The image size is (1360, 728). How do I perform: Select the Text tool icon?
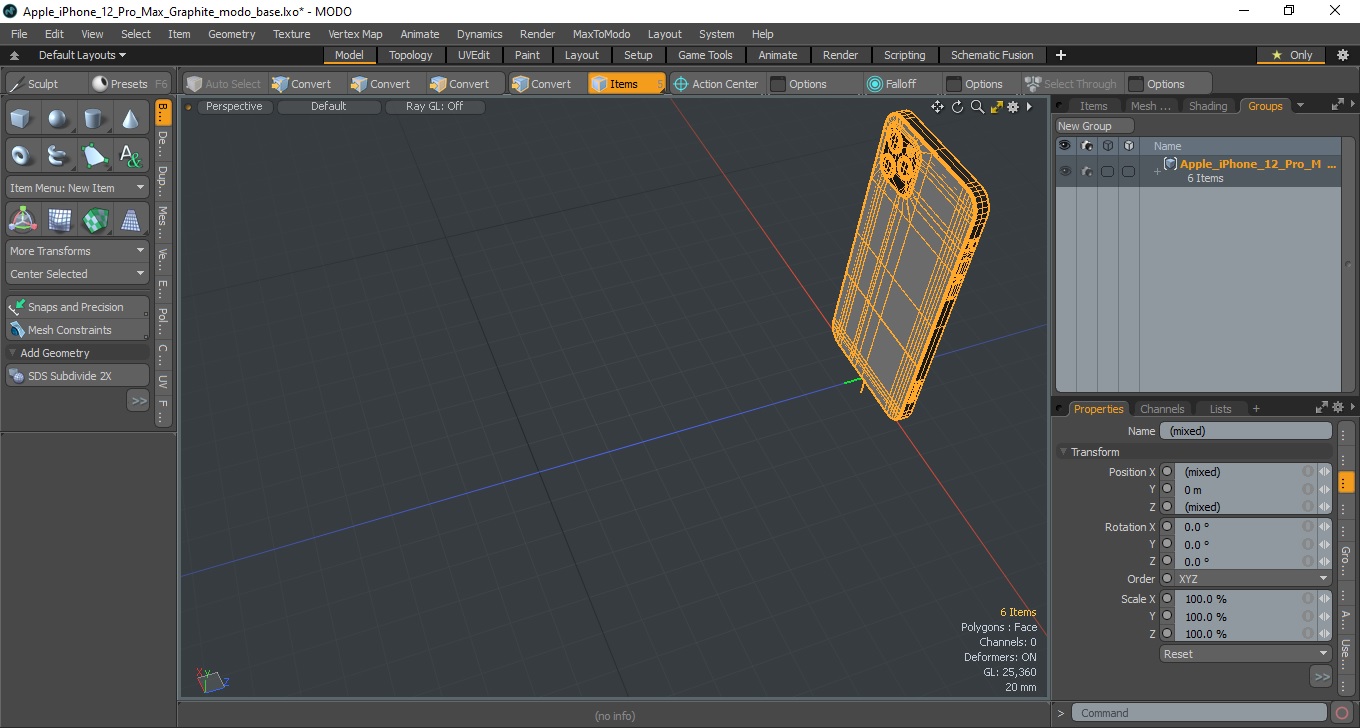point(130,155)
